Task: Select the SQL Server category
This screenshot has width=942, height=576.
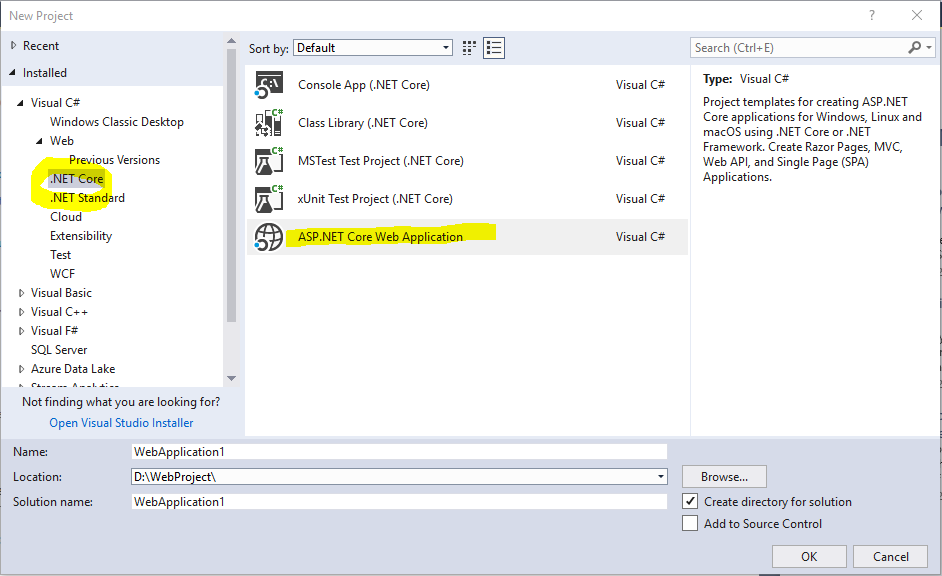Action: pyautogui.click(x=59, y=350)
